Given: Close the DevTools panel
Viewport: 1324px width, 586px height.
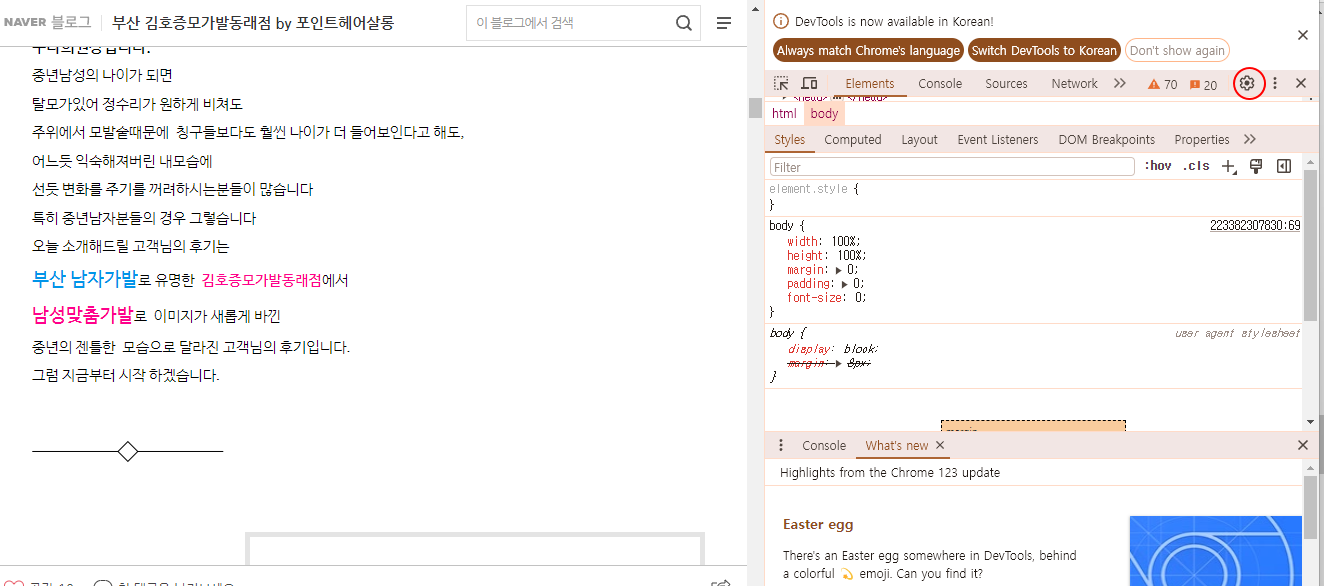Looking at the screenshot, I should 1301,83.
